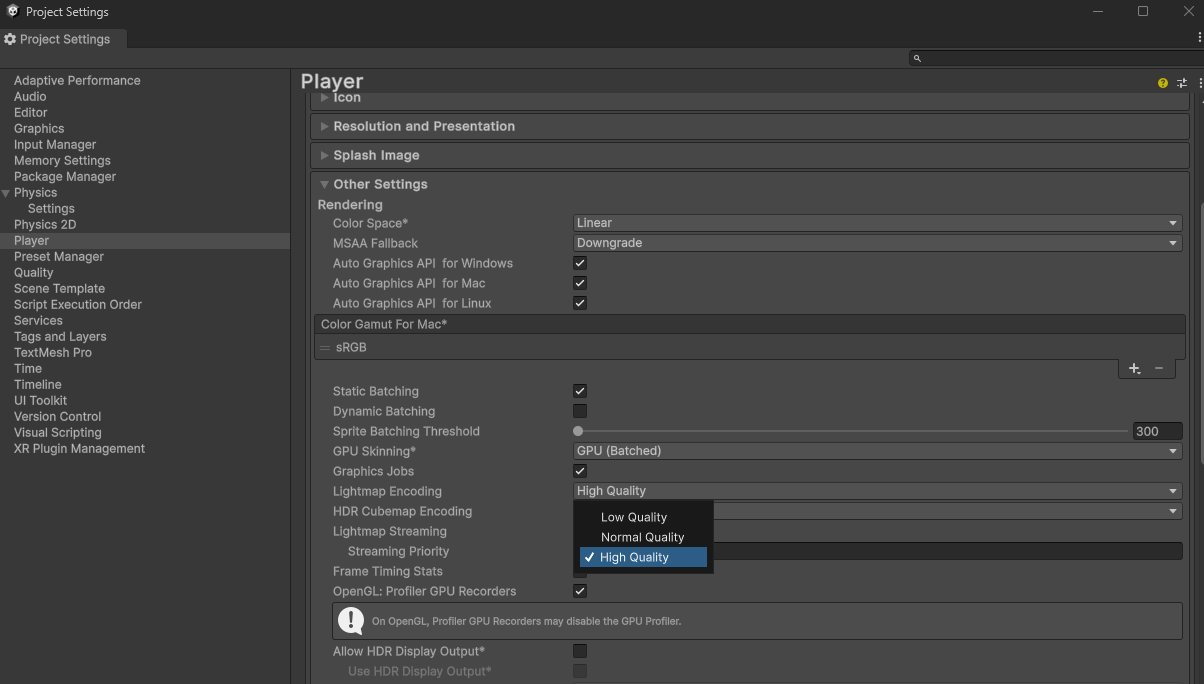Screen dimensions: 1204x684
Task: Choose Normal Quality from the Lightmap Encoding menu
Action: (x=643, y=537)
